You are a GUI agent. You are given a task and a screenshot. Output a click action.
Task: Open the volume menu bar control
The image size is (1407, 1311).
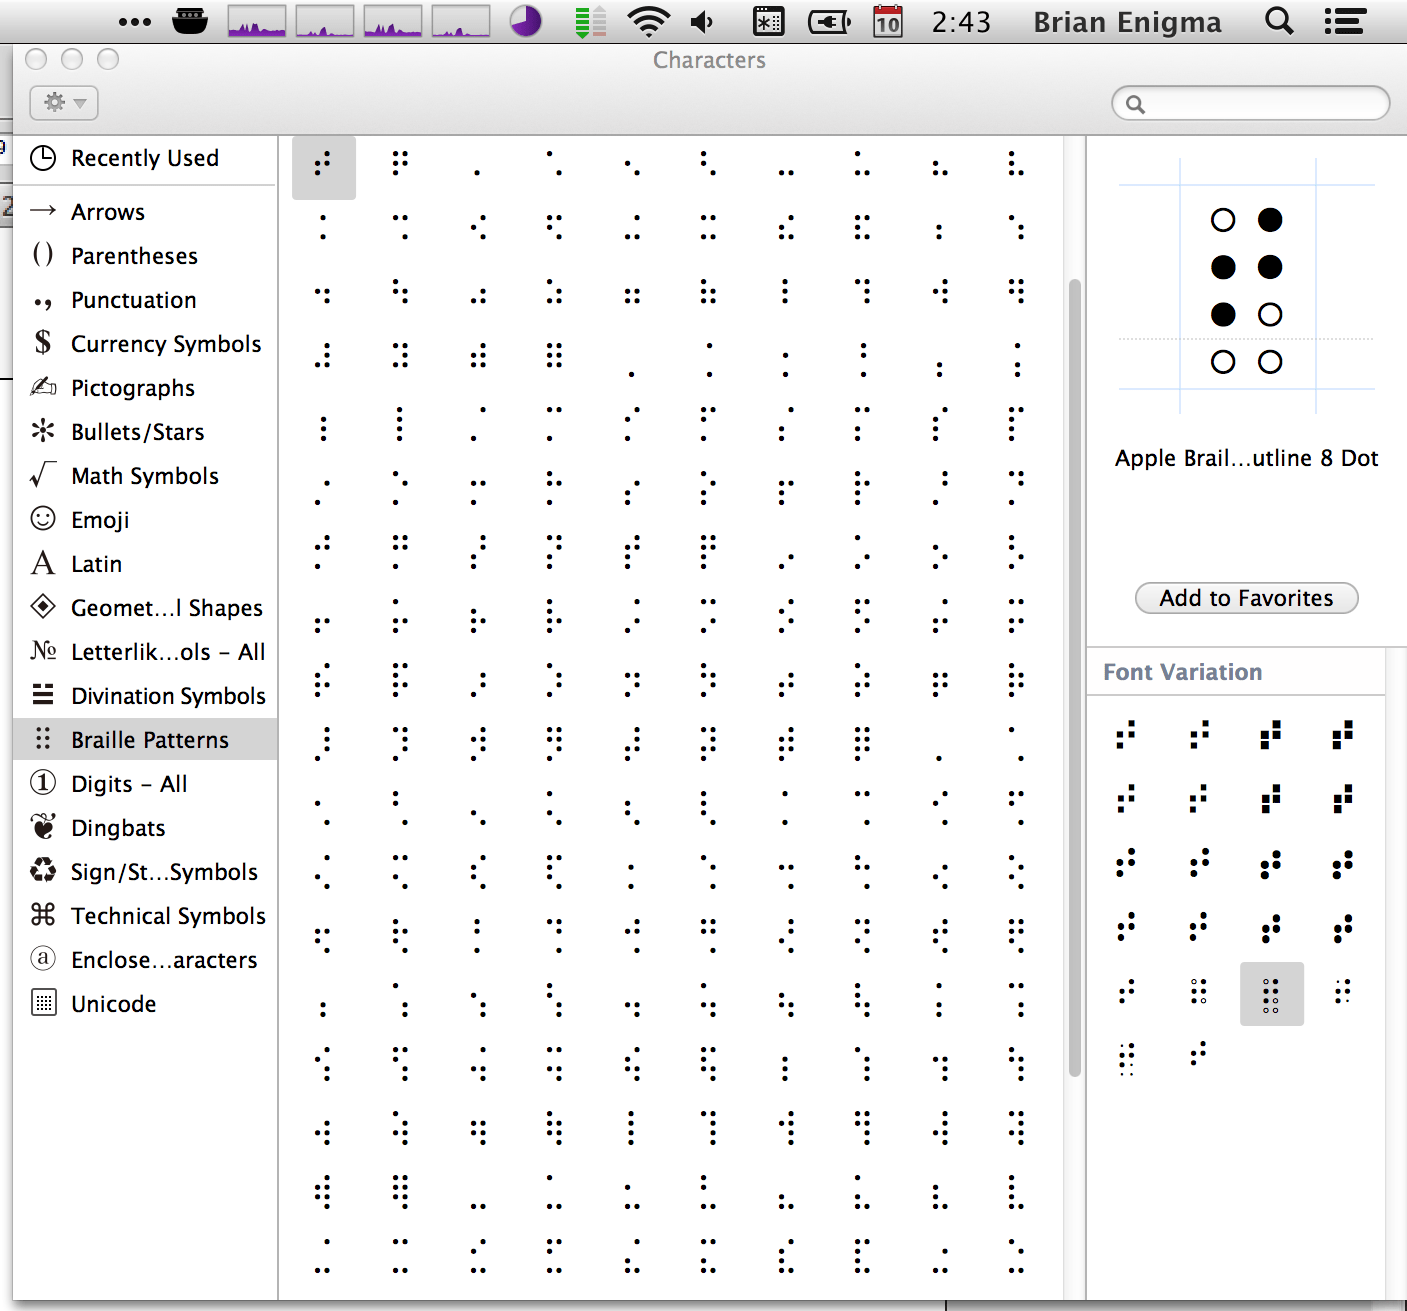pyautogui.click(x=703, y=21)
